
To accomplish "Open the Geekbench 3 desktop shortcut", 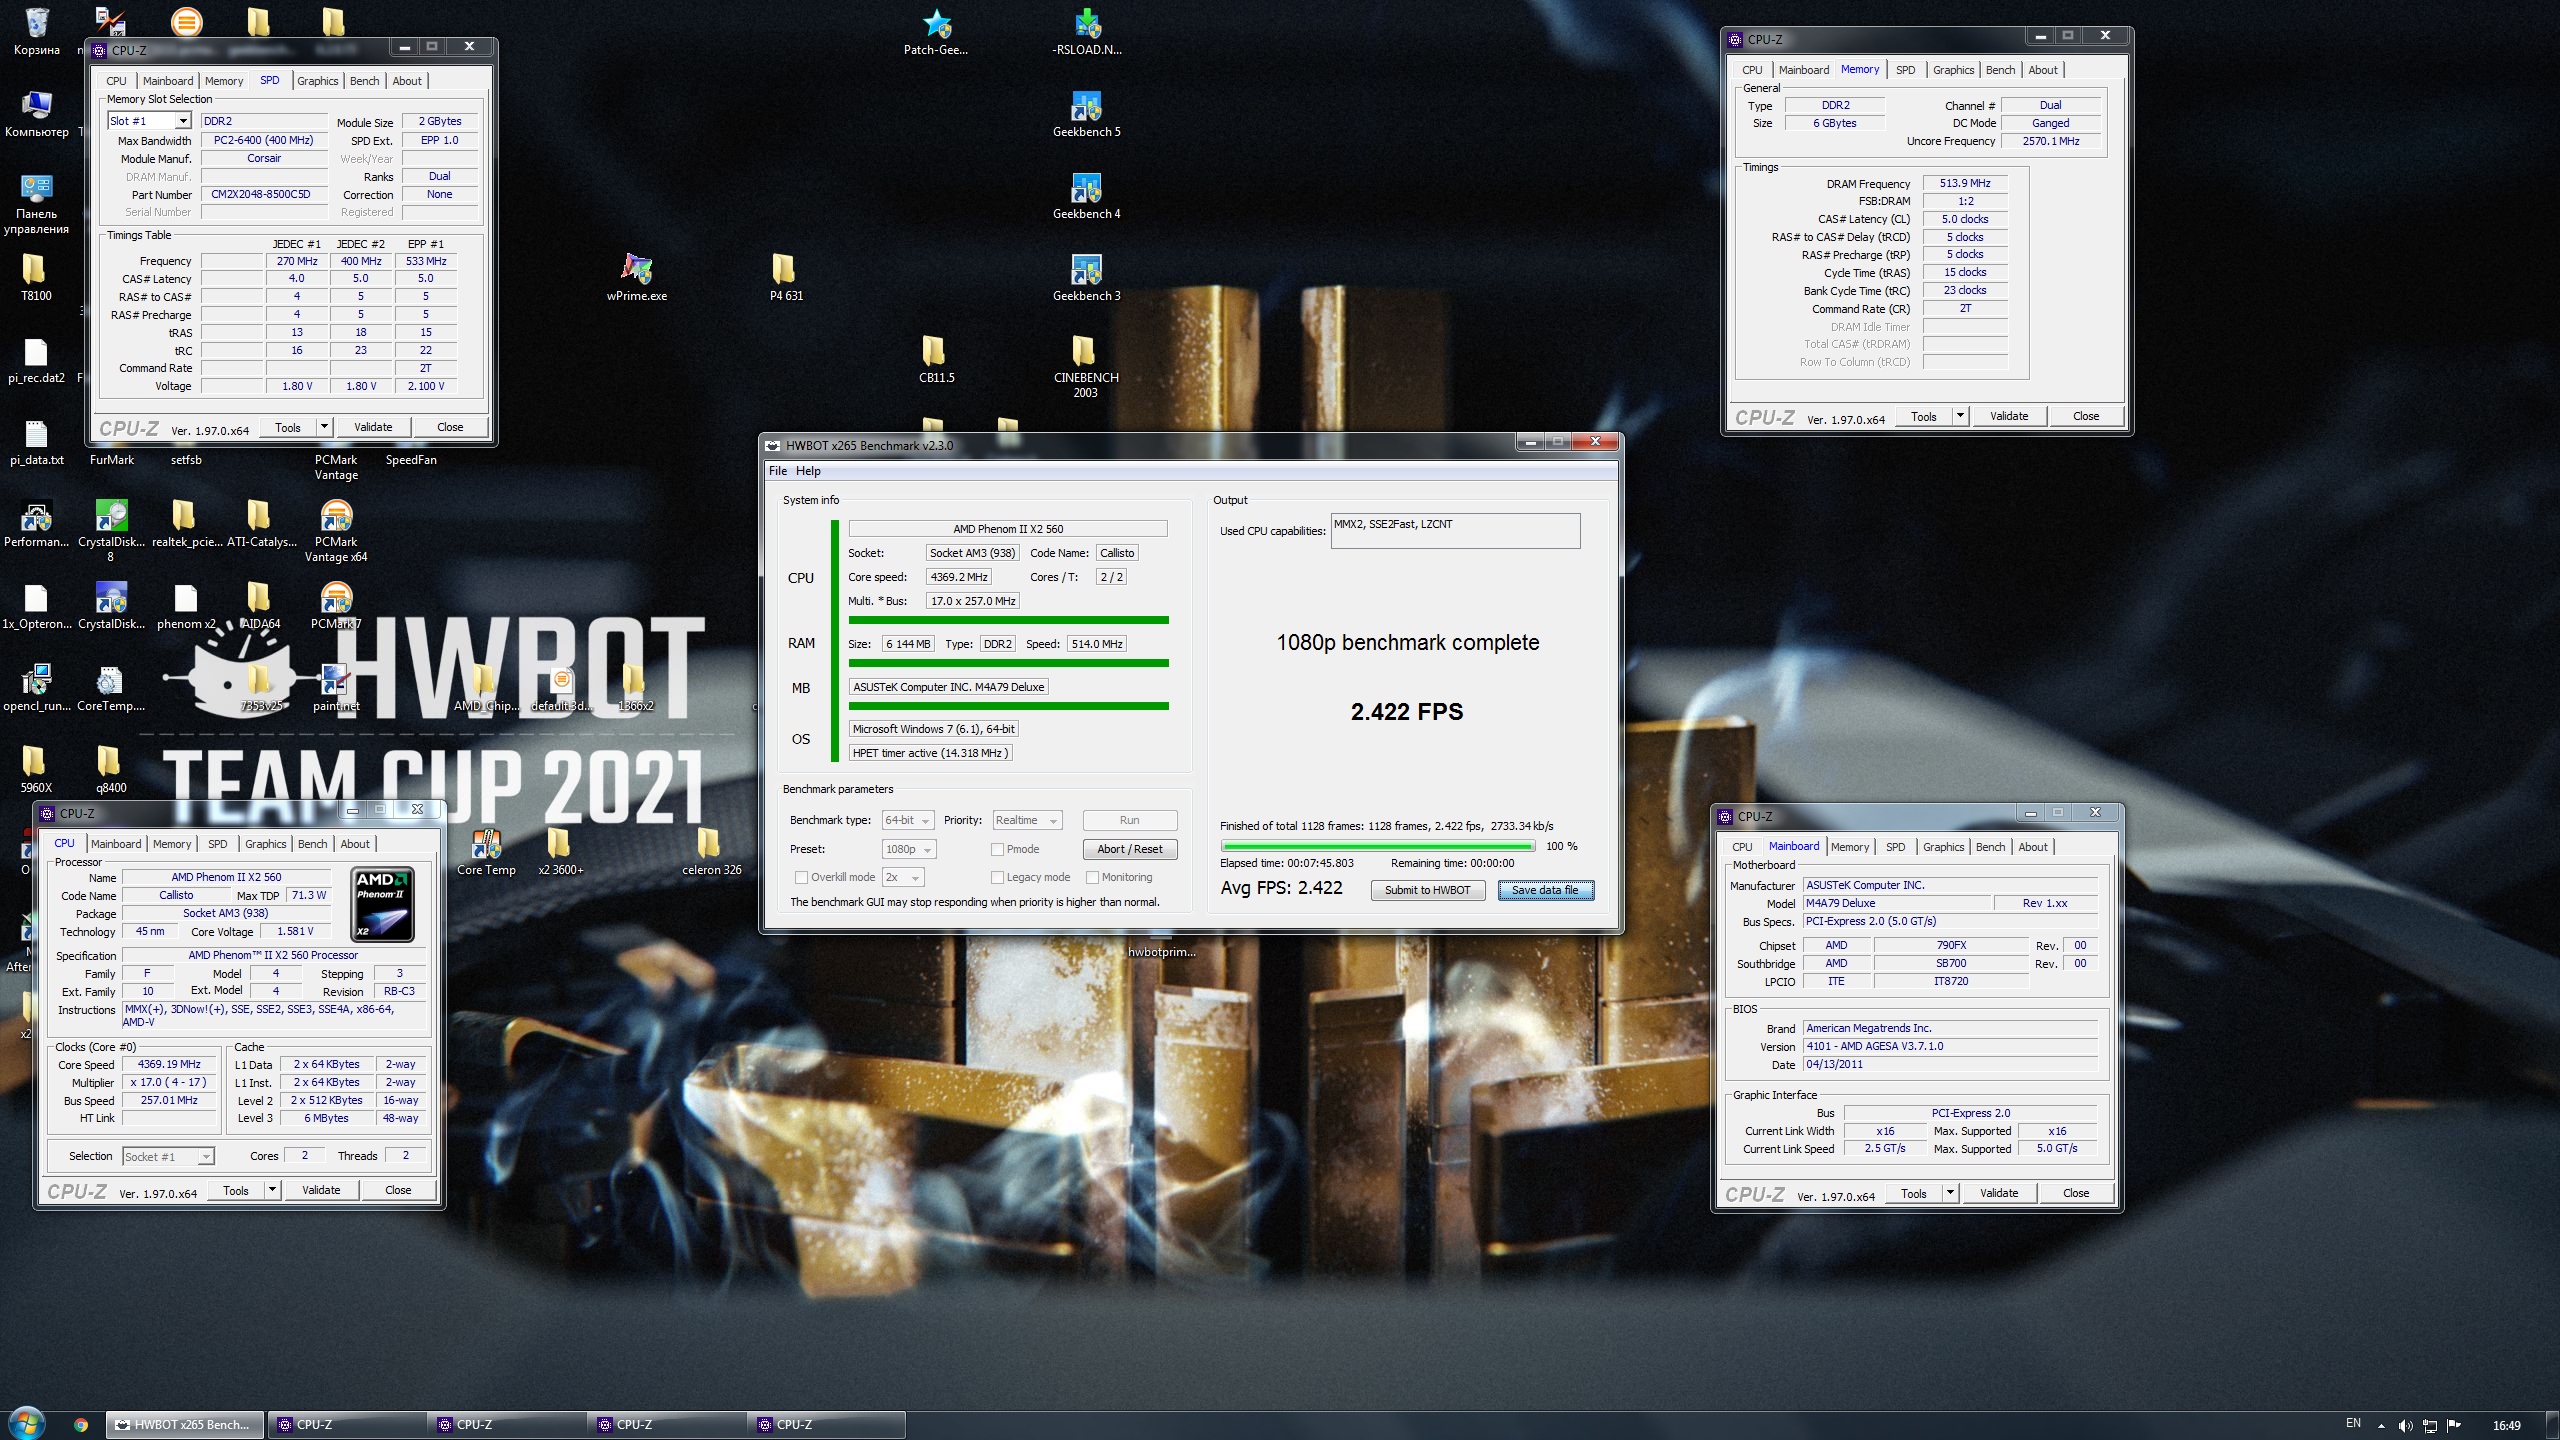I will coord(1086,278).
